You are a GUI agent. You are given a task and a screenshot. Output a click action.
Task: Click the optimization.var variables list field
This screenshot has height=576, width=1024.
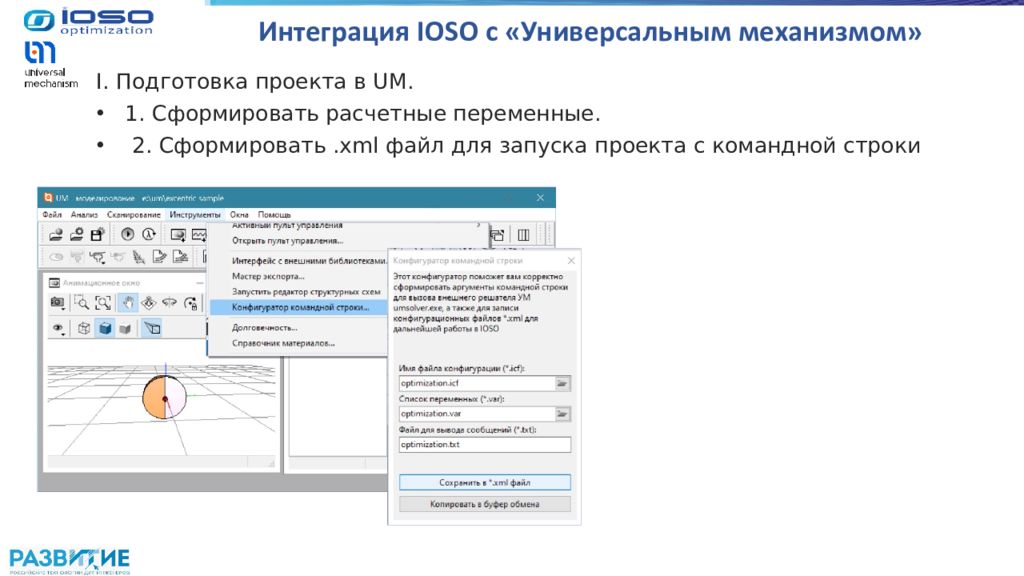(477, 413)
